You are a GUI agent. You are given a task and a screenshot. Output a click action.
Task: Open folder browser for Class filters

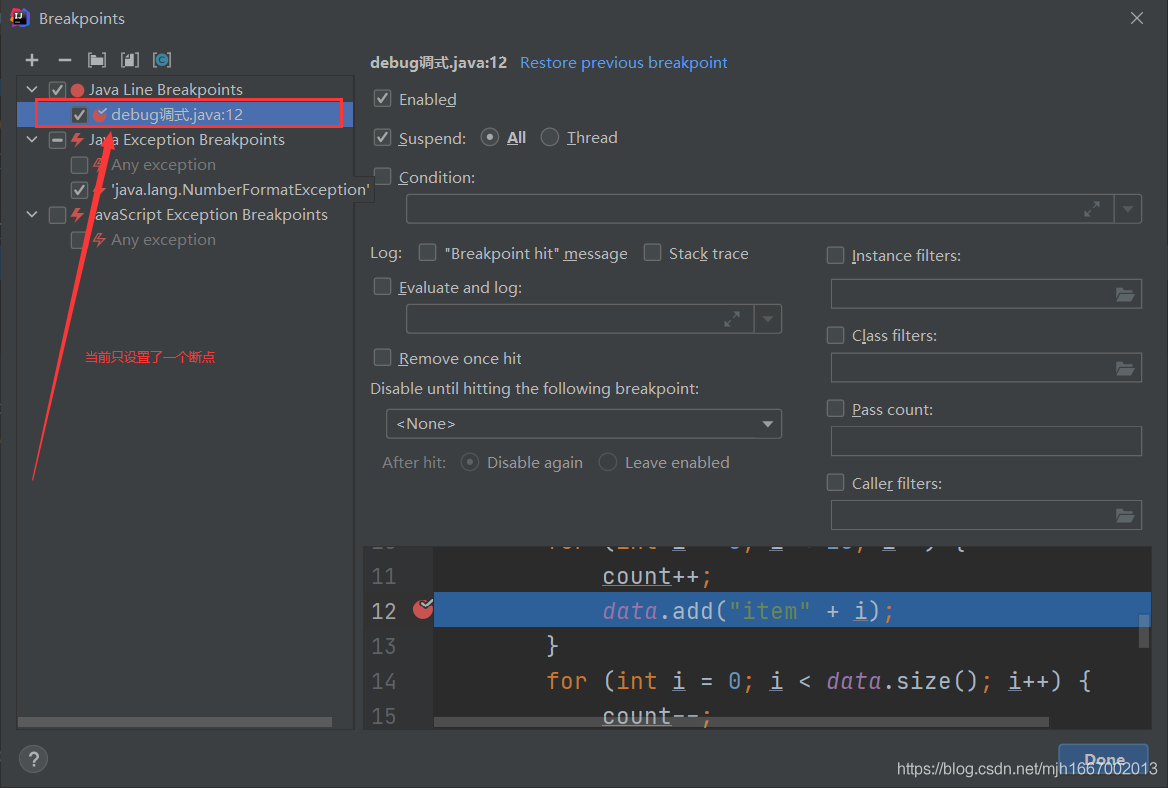click(x=1125, y=368)
